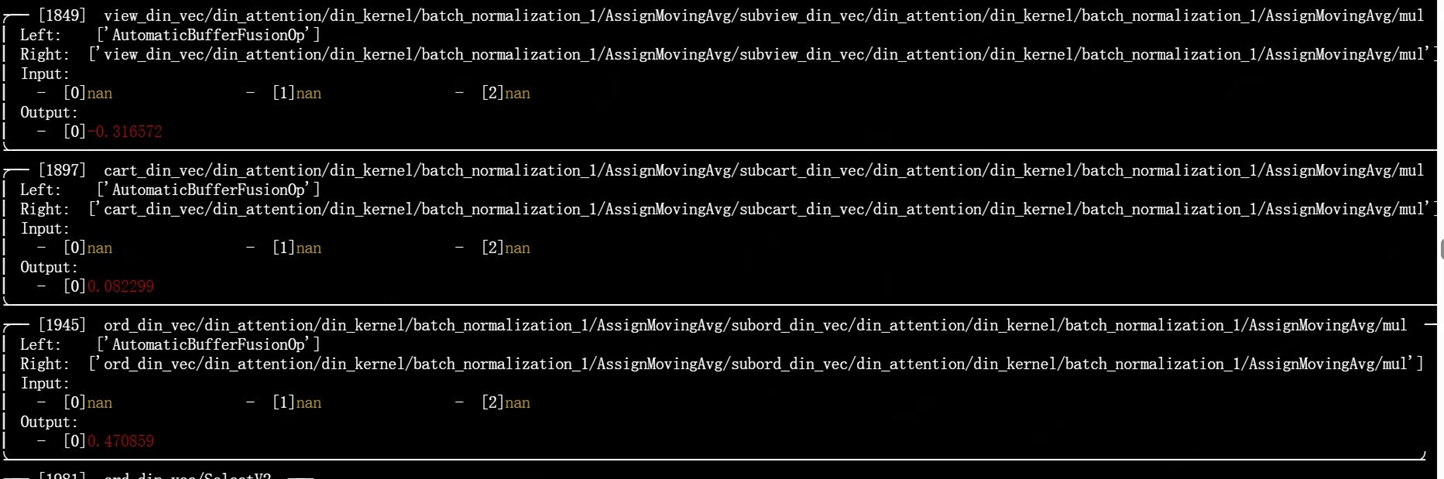Click the [1849] block header index

[x=62, y=15]
